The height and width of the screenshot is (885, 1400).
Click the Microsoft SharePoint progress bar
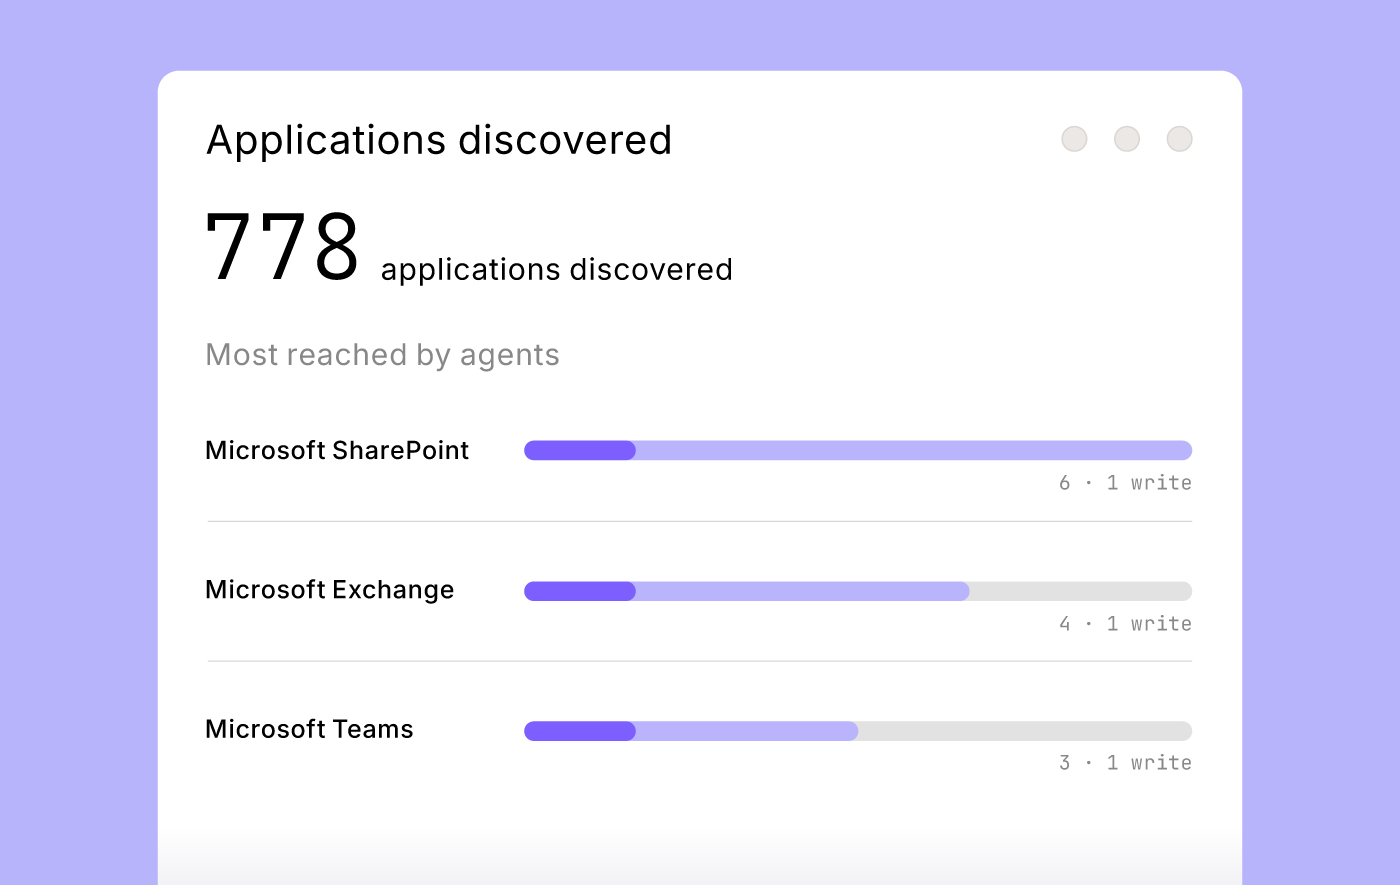pyautogui.click(x=858, y=450)
